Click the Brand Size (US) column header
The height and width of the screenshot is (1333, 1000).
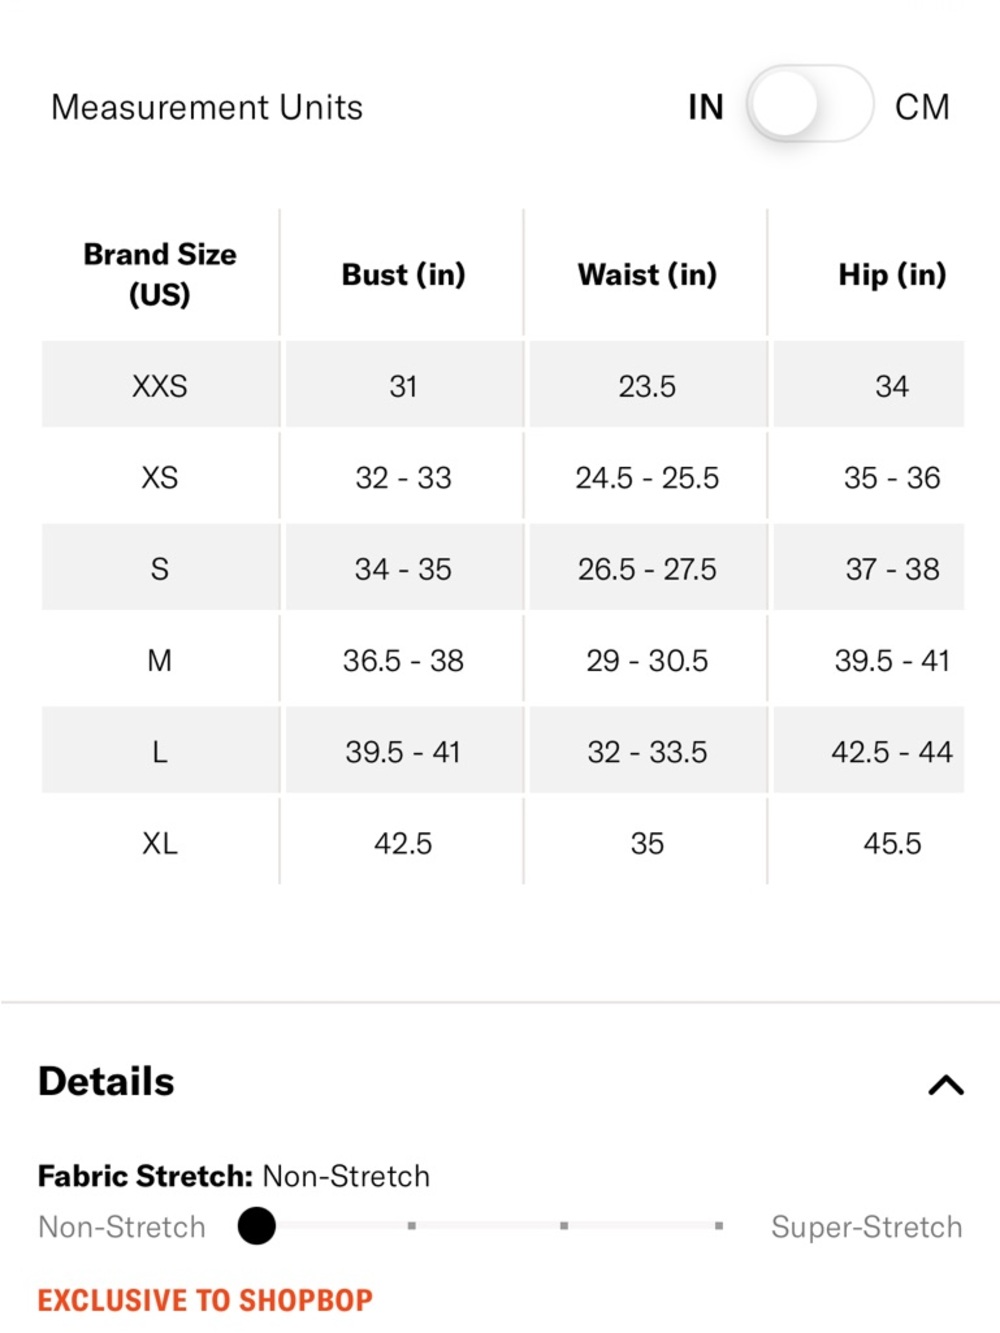160,274
